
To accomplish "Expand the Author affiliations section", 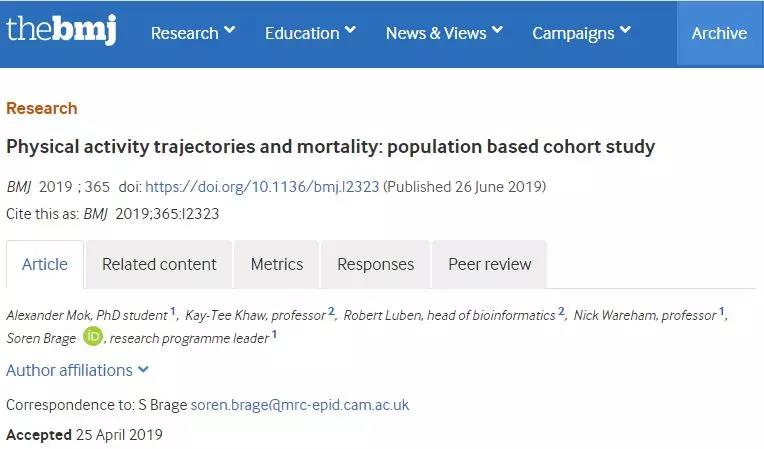I will click(x=77, y=370).
